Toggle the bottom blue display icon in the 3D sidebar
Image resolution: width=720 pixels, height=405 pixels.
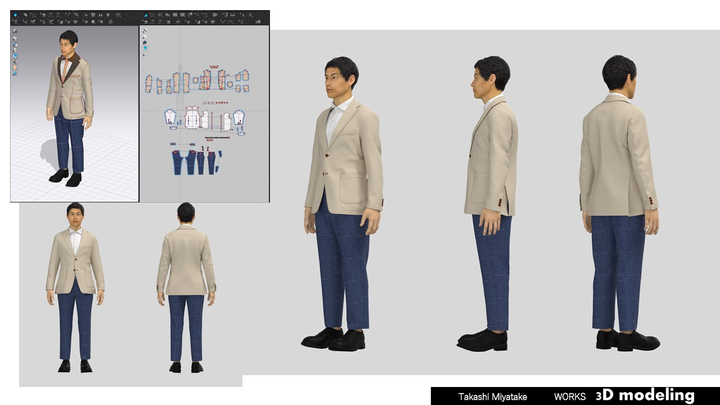[x=15, y=72]
